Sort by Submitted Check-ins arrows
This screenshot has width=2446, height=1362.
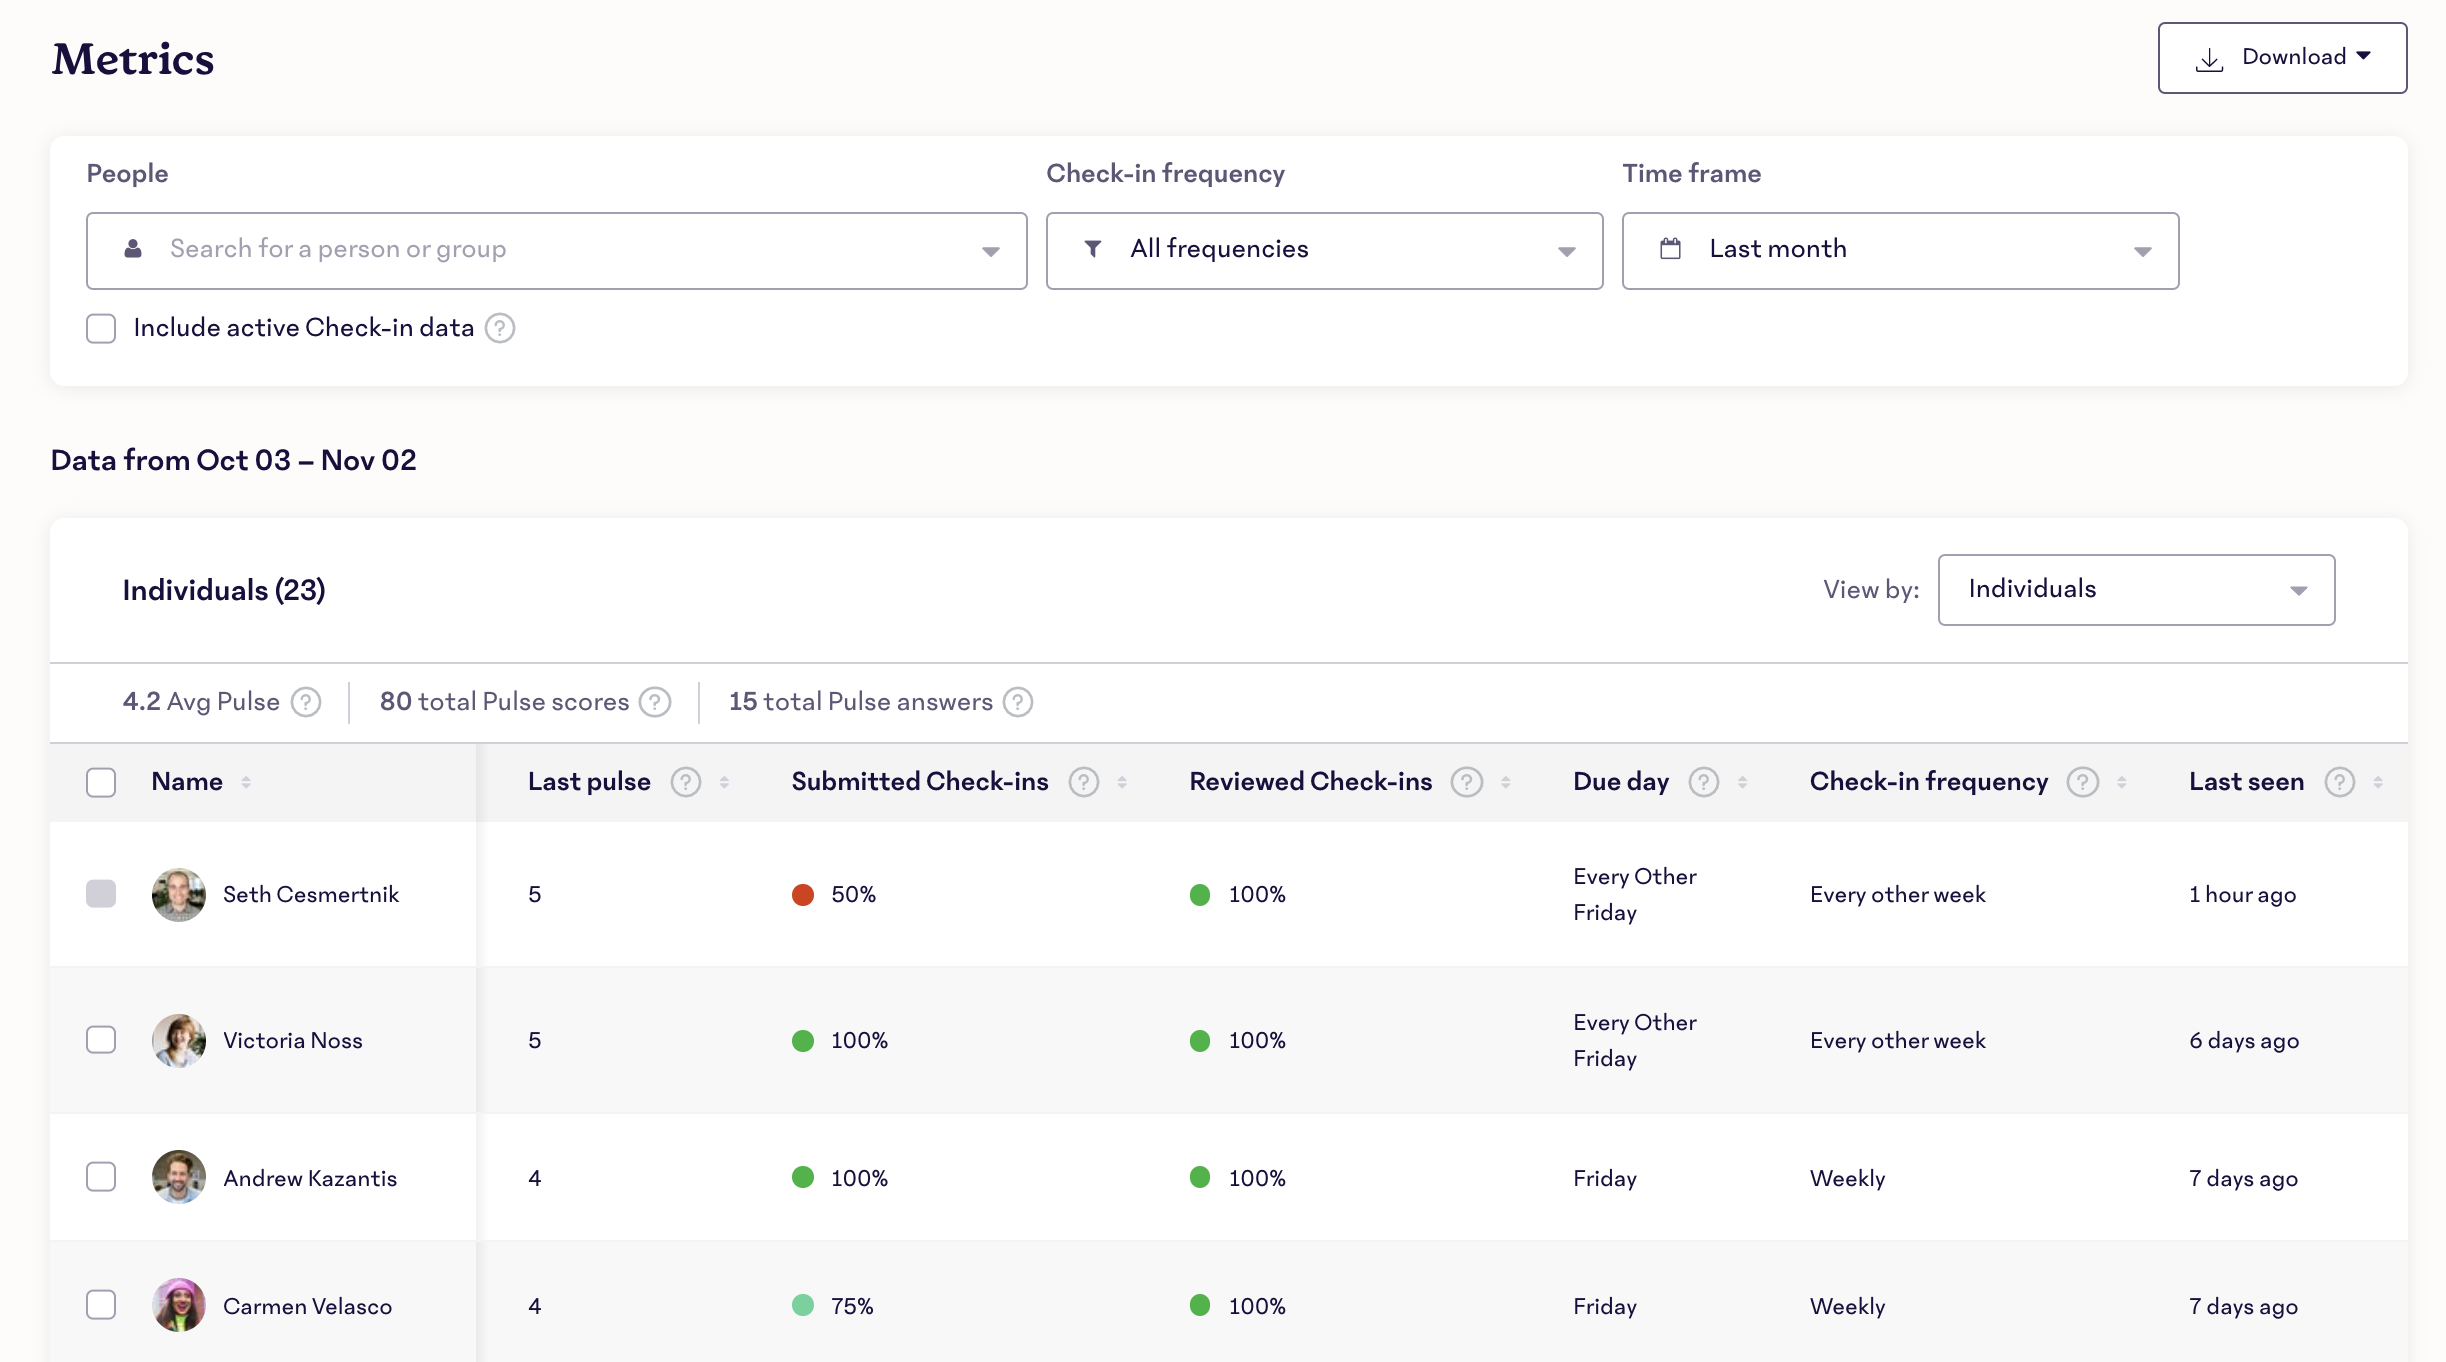[x=1122, y=782]
